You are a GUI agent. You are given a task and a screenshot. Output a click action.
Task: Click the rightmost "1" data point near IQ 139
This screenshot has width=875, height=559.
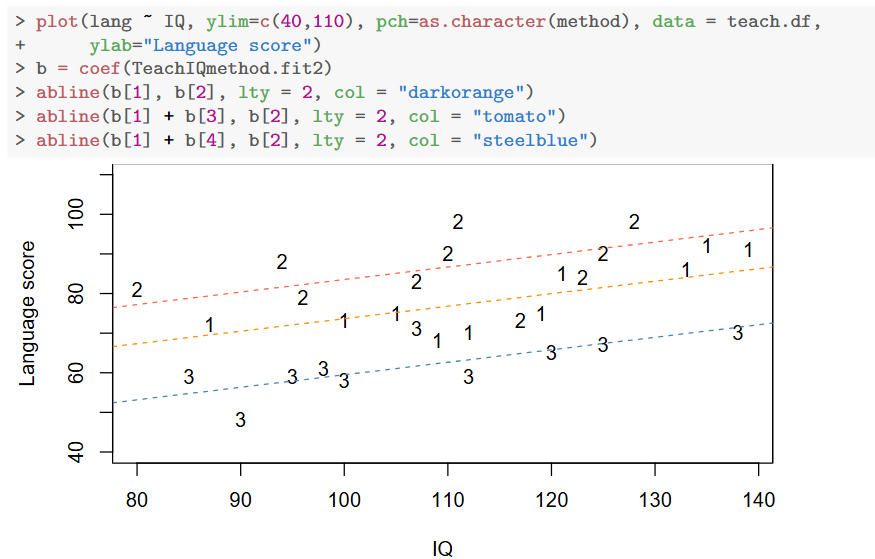[x=748, y=250]
